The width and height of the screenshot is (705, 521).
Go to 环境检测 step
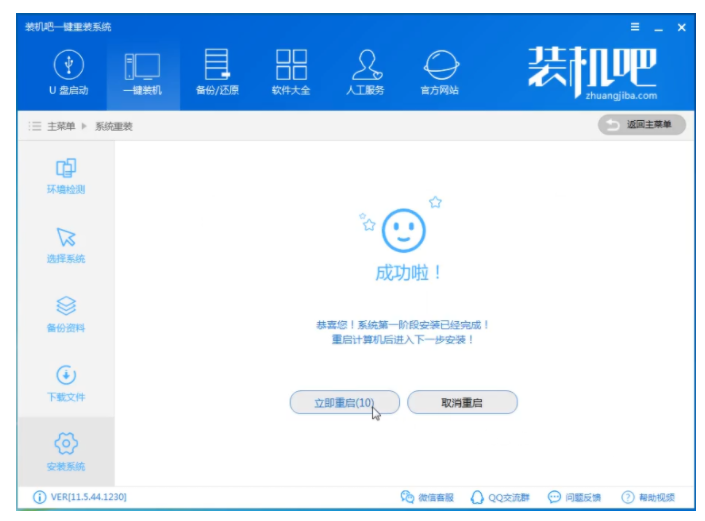point(66,176)
